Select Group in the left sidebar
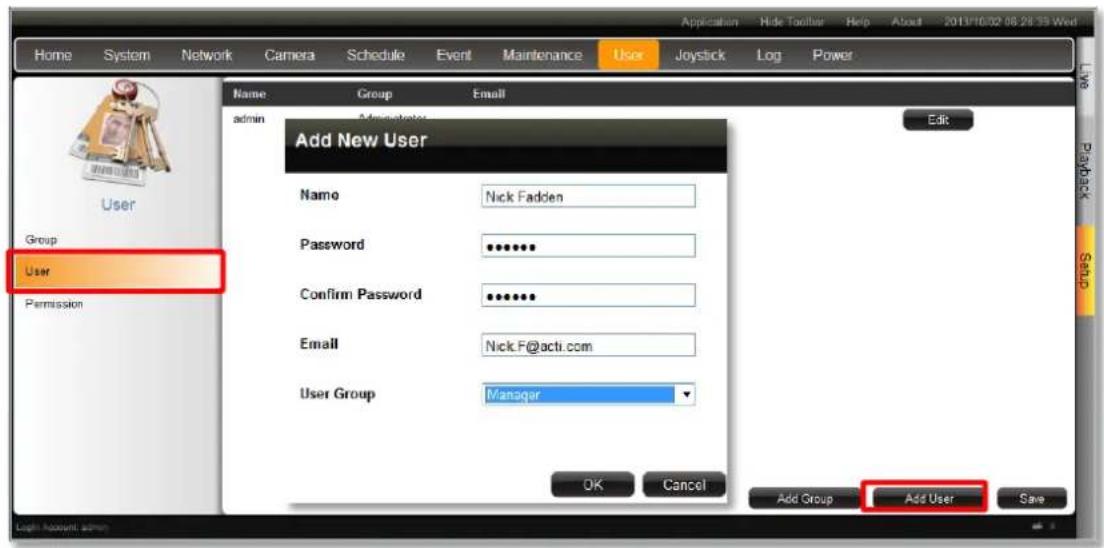The width and height of the screenshot is (1104, 548). point(42,239)
